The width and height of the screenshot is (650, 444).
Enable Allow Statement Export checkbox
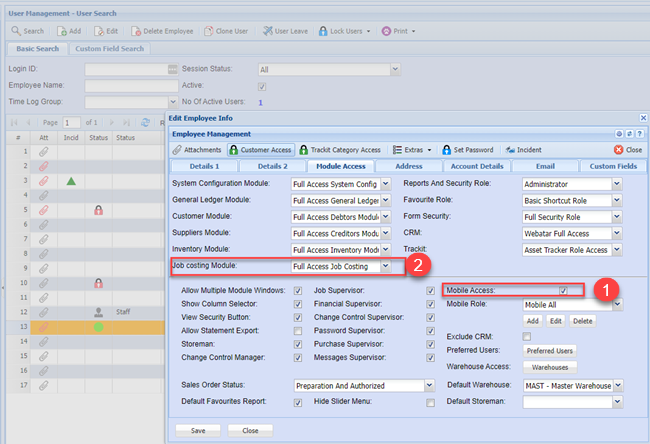pos(298,330)
